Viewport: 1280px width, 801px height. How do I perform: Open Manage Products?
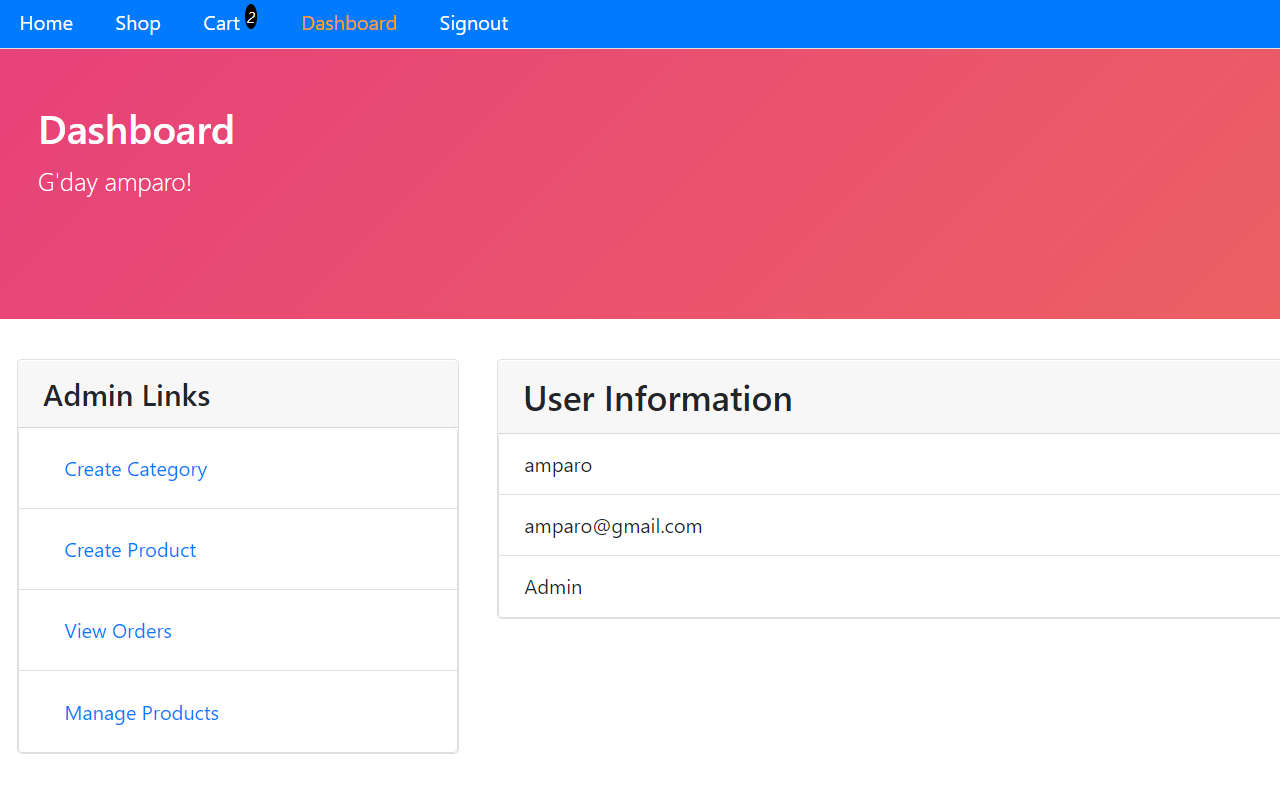(x=141, y=712)
